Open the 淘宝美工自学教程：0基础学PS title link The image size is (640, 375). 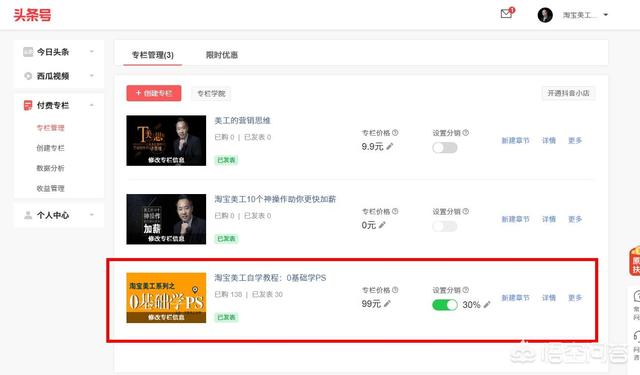(x=270, y=278)
